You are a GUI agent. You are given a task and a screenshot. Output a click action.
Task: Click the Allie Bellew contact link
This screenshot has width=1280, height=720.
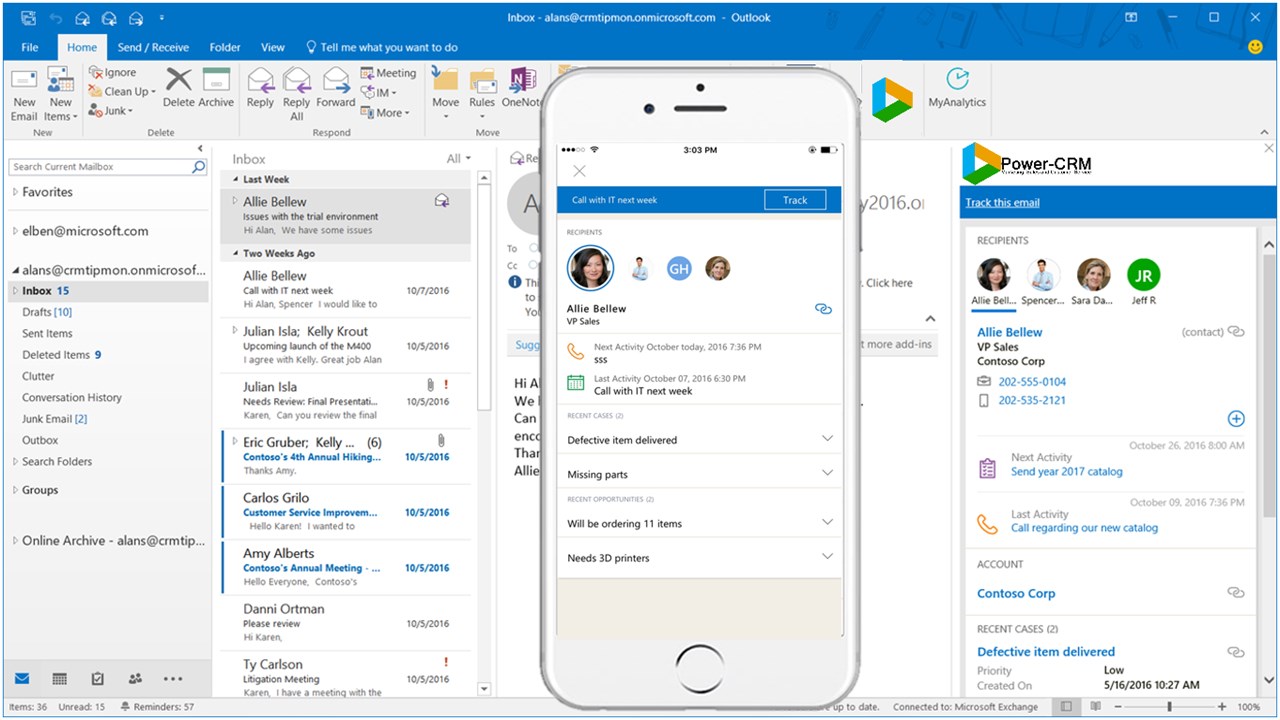1009,332
